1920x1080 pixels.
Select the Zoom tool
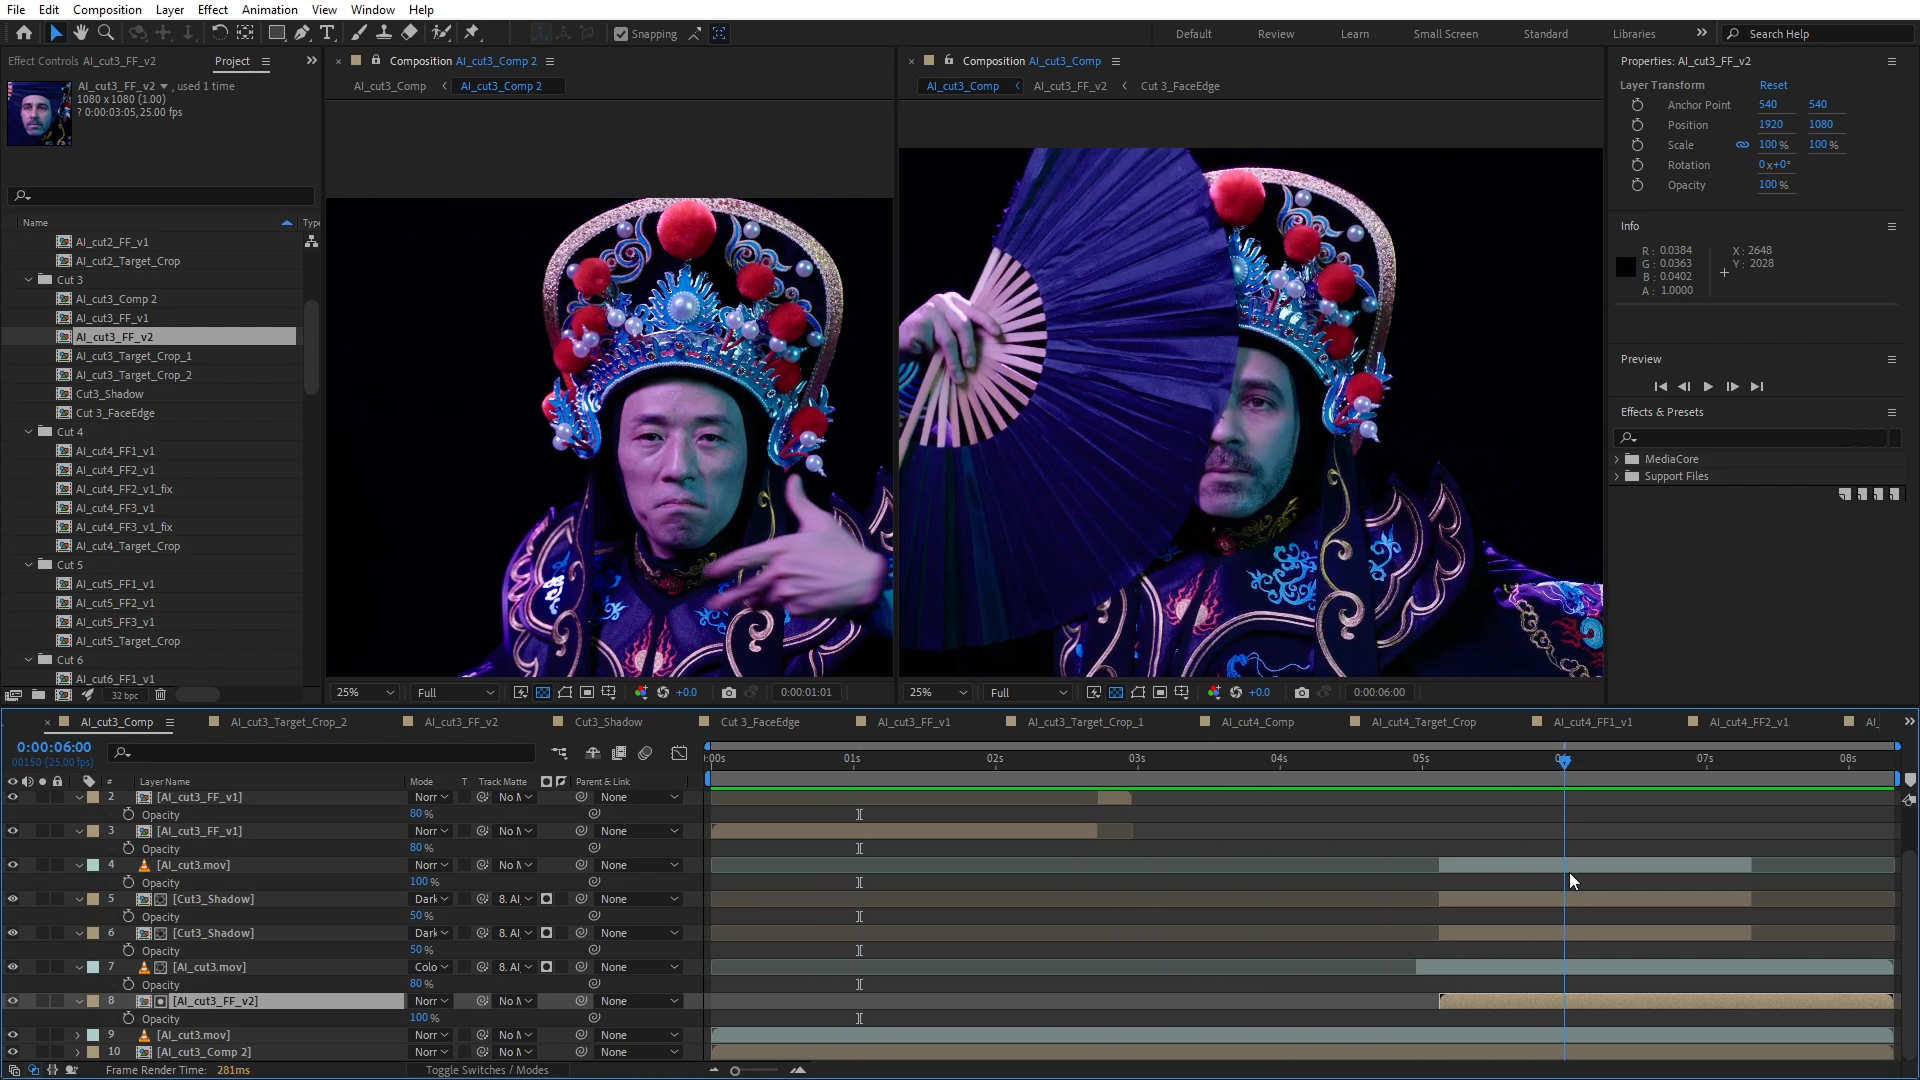click(106, 33)
